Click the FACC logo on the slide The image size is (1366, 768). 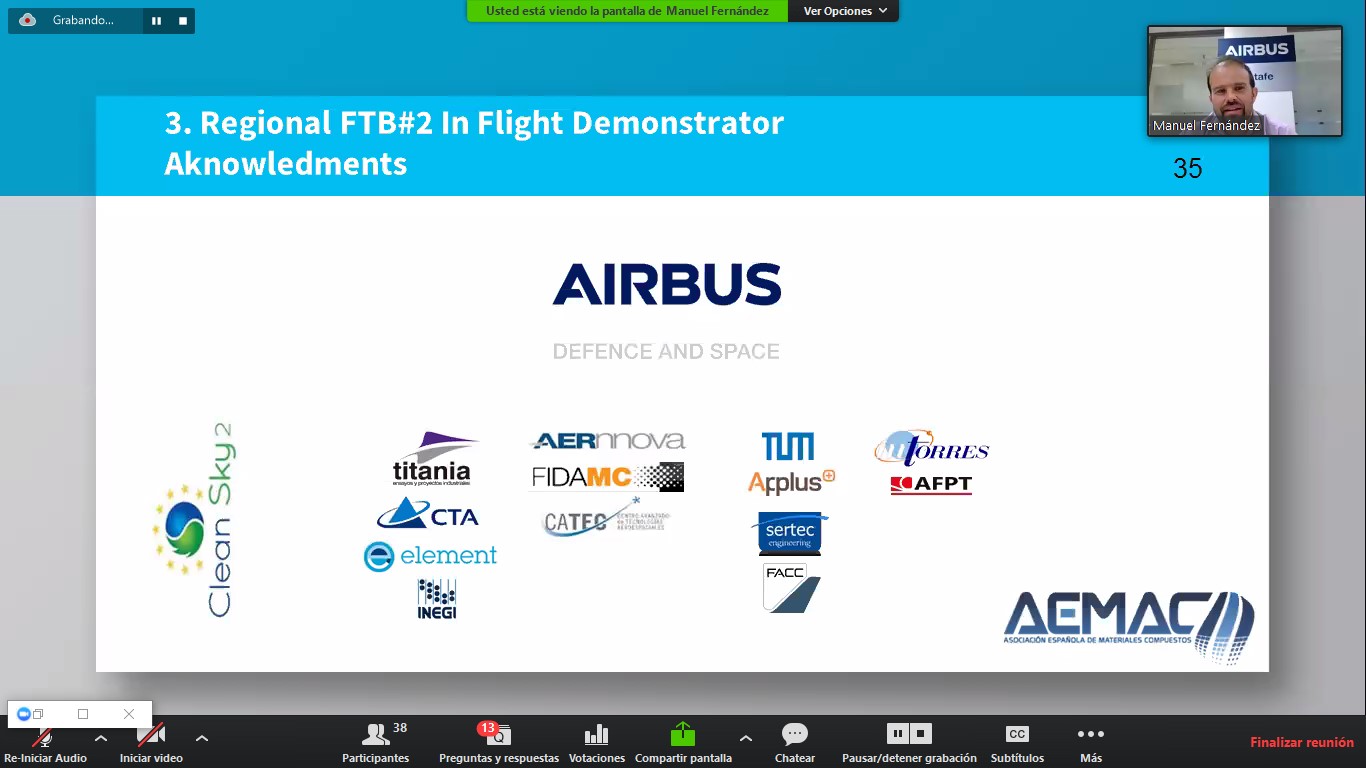click(791, 588)
